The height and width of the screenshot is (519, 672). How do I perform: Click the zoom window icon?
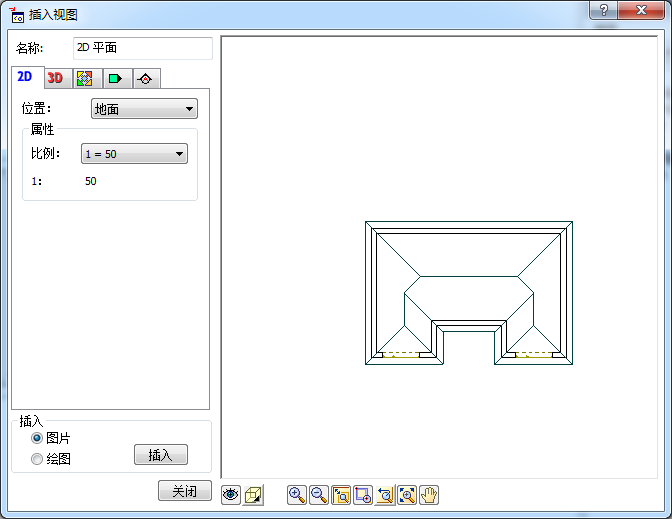pos(341,495)
